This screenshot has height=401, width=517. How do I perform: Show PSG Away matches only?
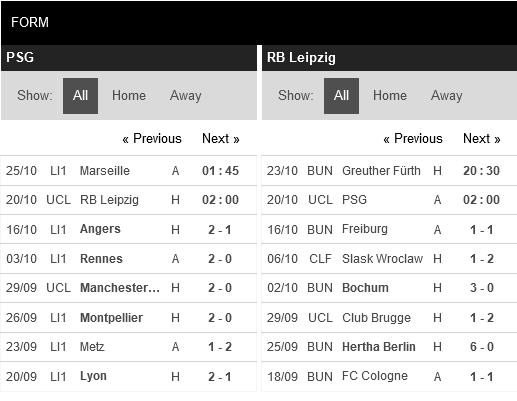coord(186,96)
